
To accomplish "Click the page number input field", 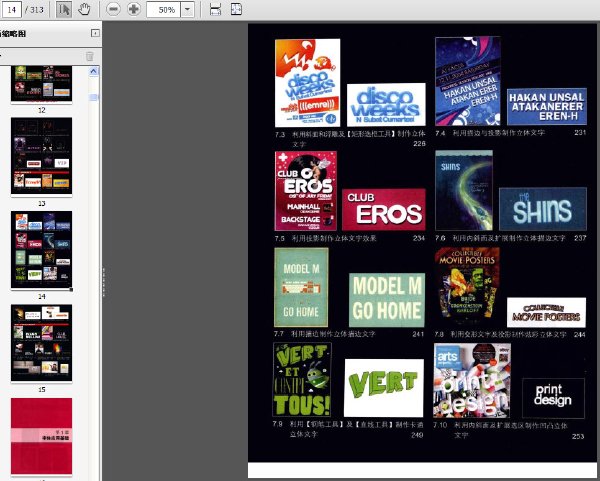I will [x=11, y=9].
